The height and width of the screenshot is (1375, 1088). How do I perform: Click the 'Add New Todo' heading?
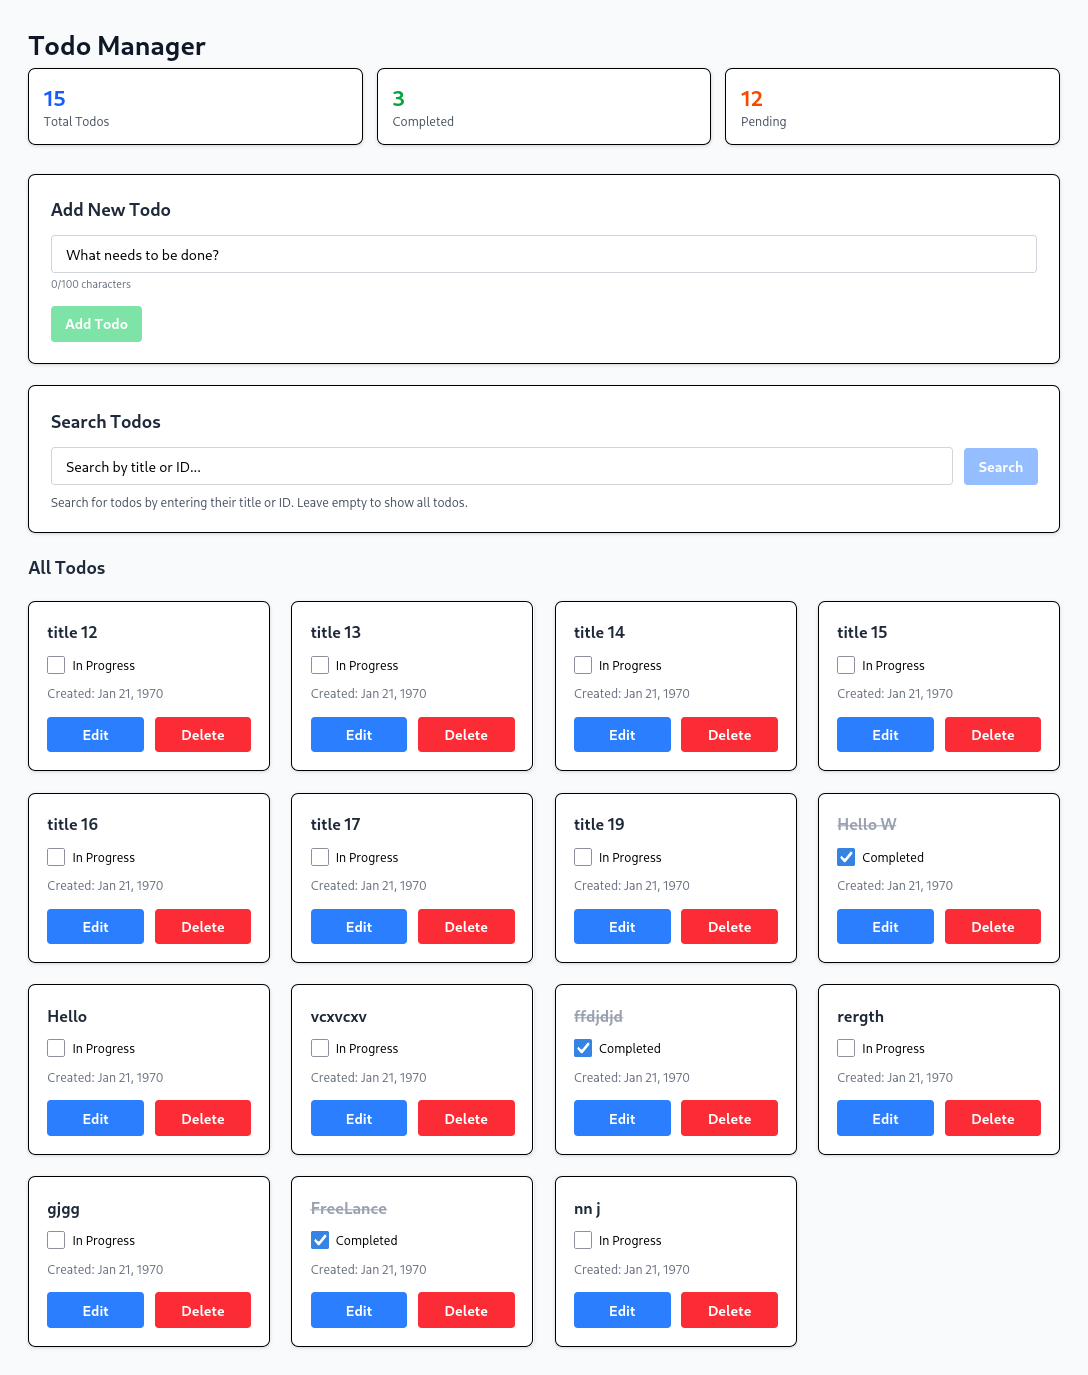[111, 209]
